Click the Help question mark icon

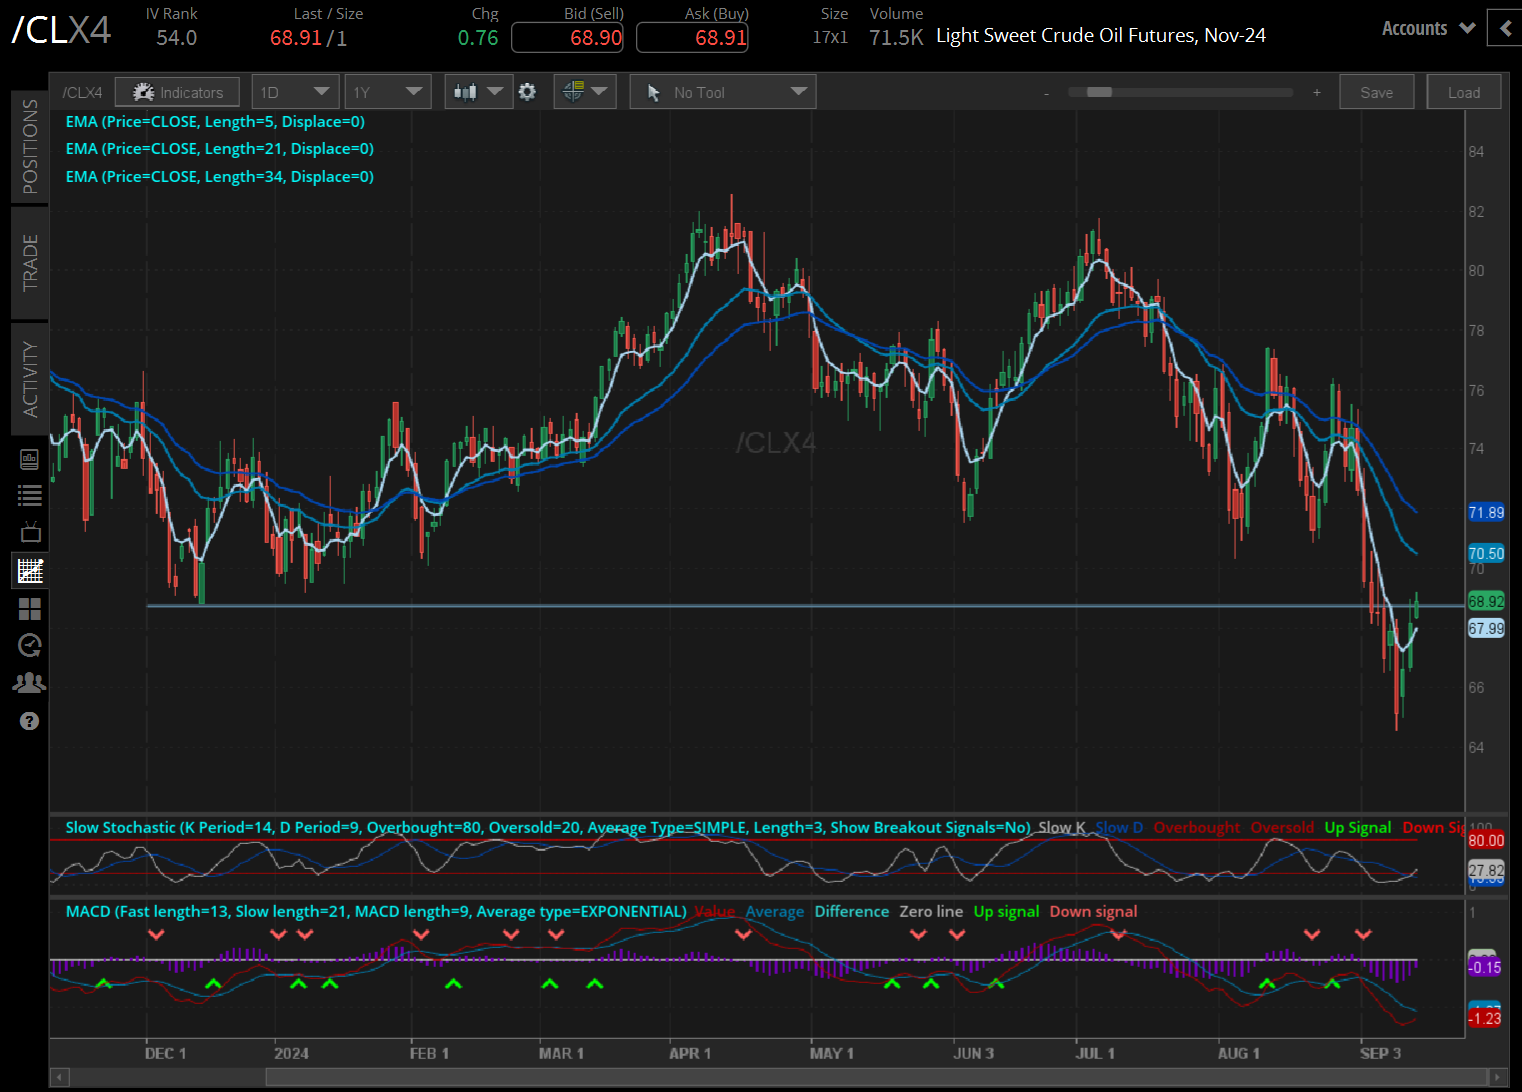[x=29, y=721]
